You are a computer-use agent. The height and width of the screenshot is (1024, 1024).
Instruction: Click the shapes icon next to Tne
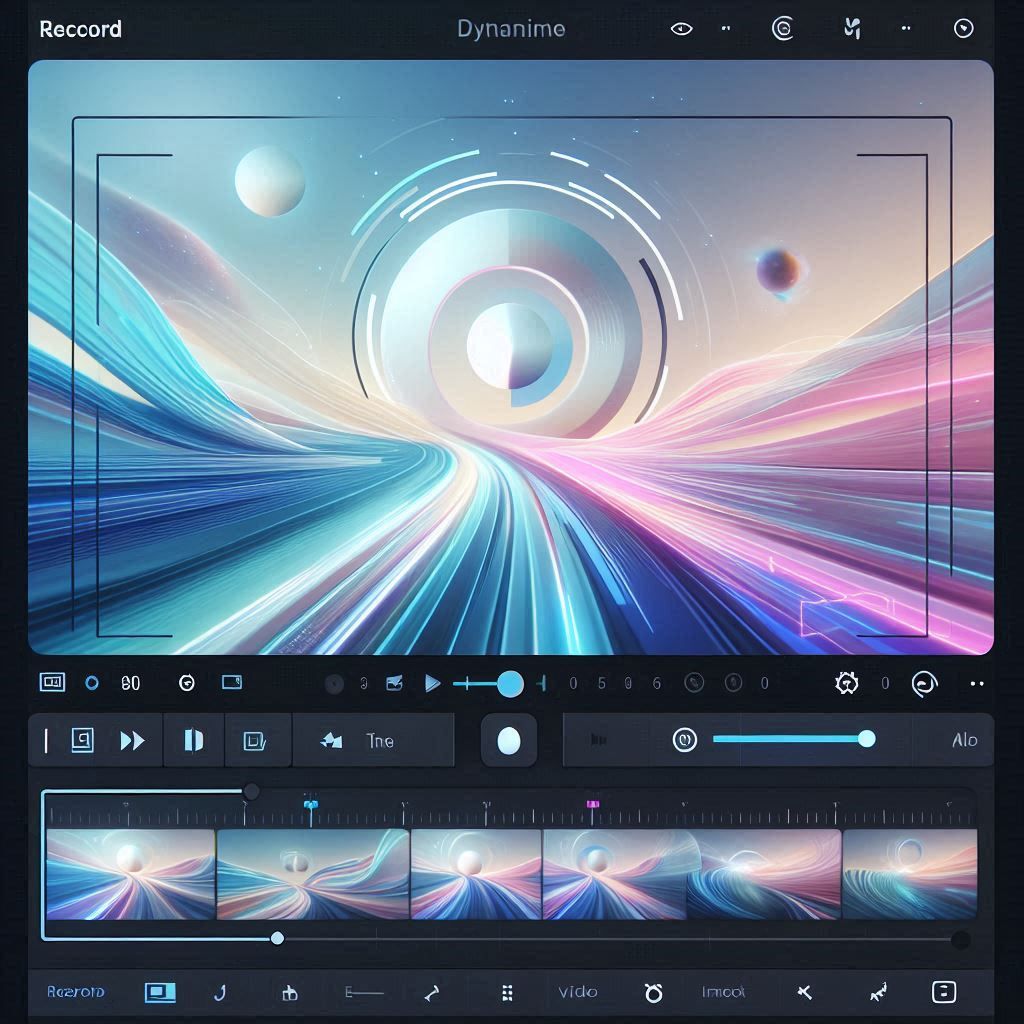pyautogui.click(x=332, y=741)
